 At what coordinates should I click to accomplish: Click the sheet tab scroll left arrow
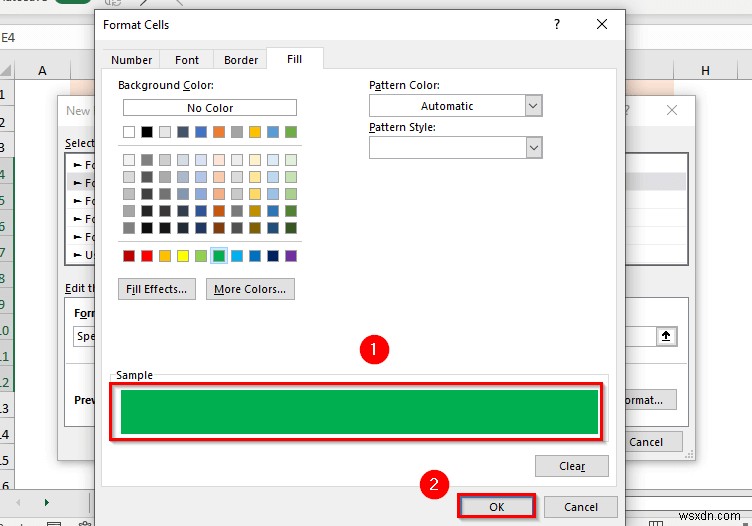(18, 502)
